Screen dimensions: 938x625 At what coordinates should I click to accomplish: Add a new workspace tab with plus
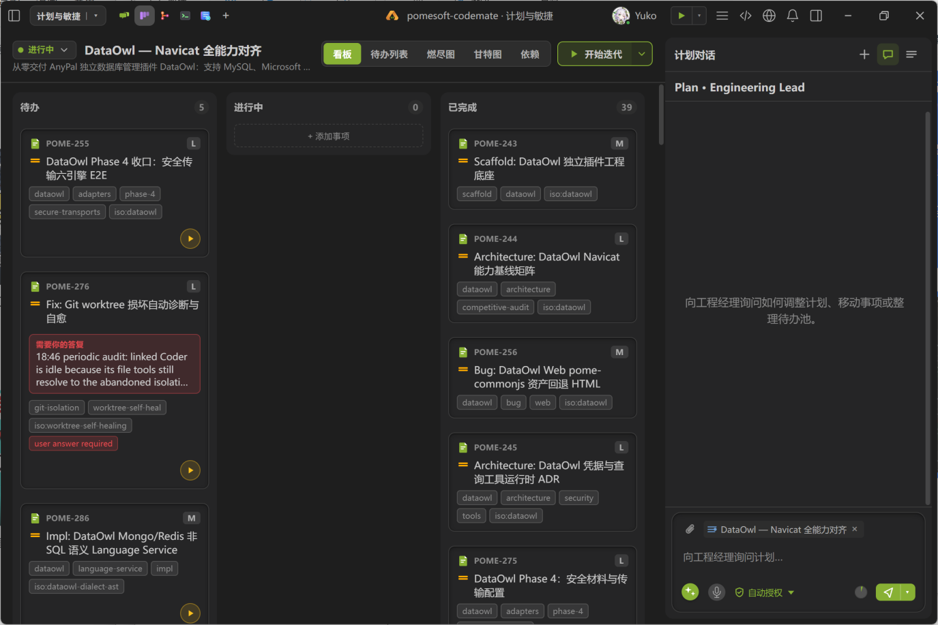pyautogui.click(x=226, y=16)
